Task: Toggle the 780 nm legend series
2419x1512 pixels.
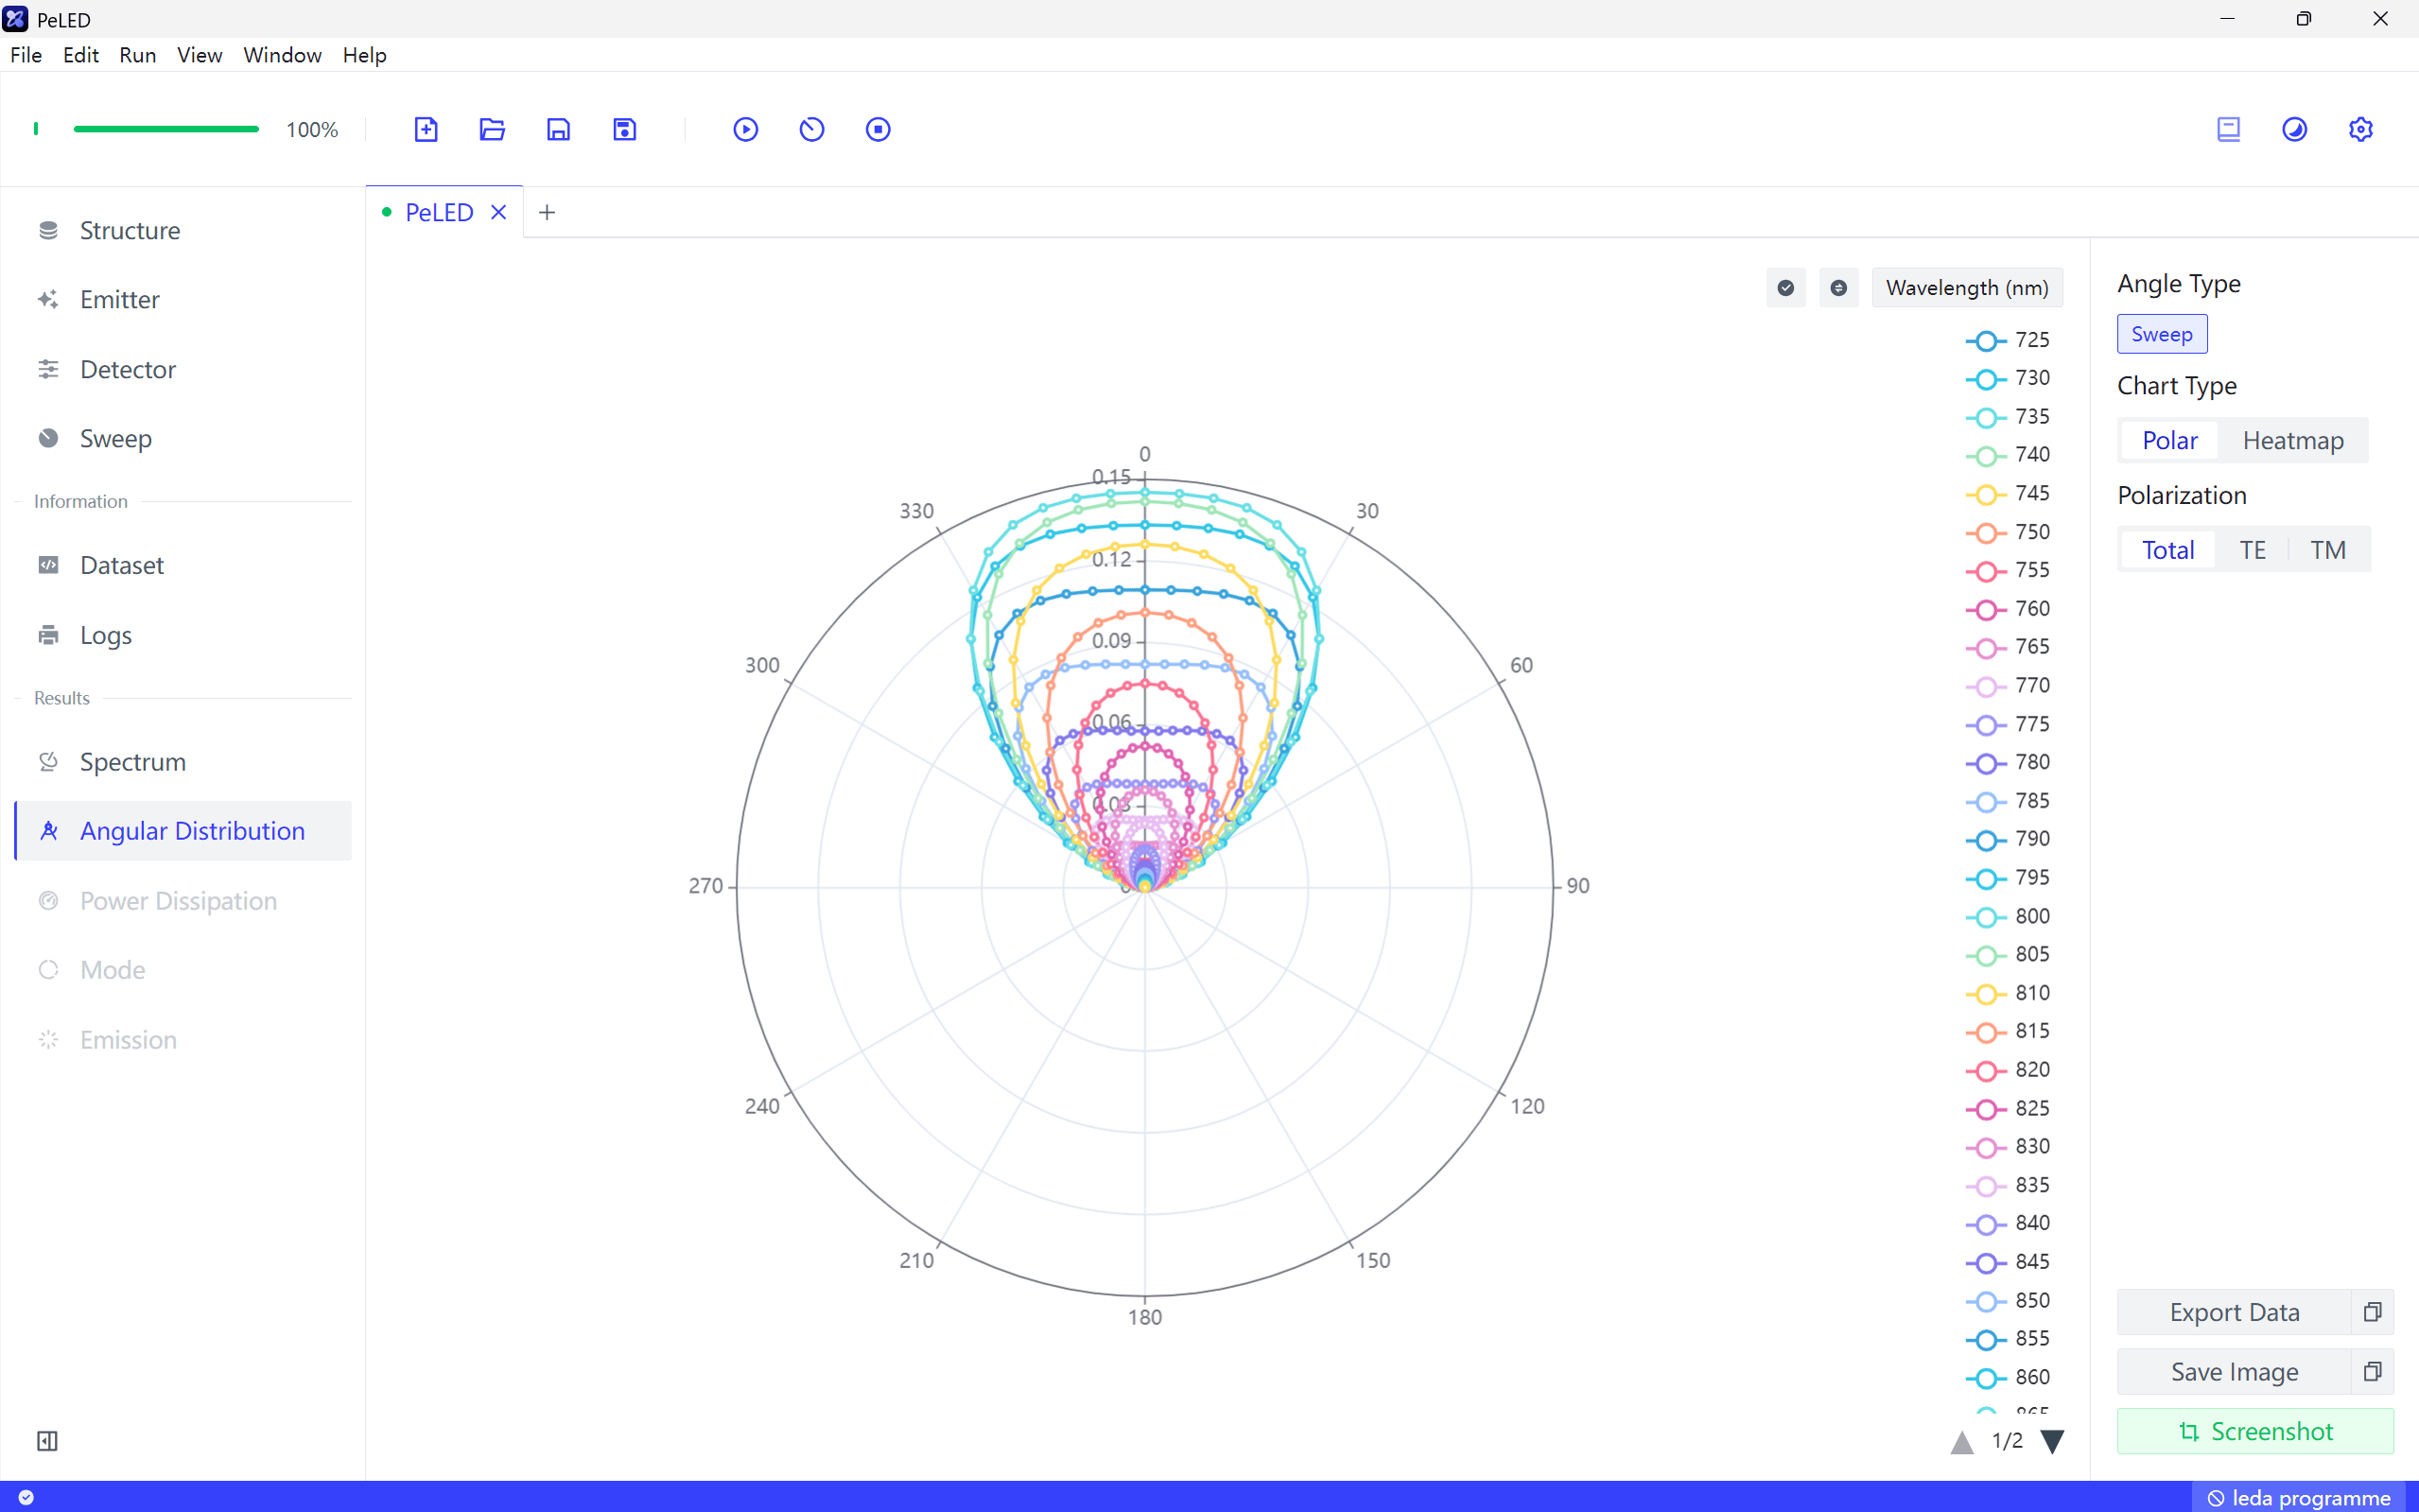Action: pyautogui.click(x=2008, y=762)
